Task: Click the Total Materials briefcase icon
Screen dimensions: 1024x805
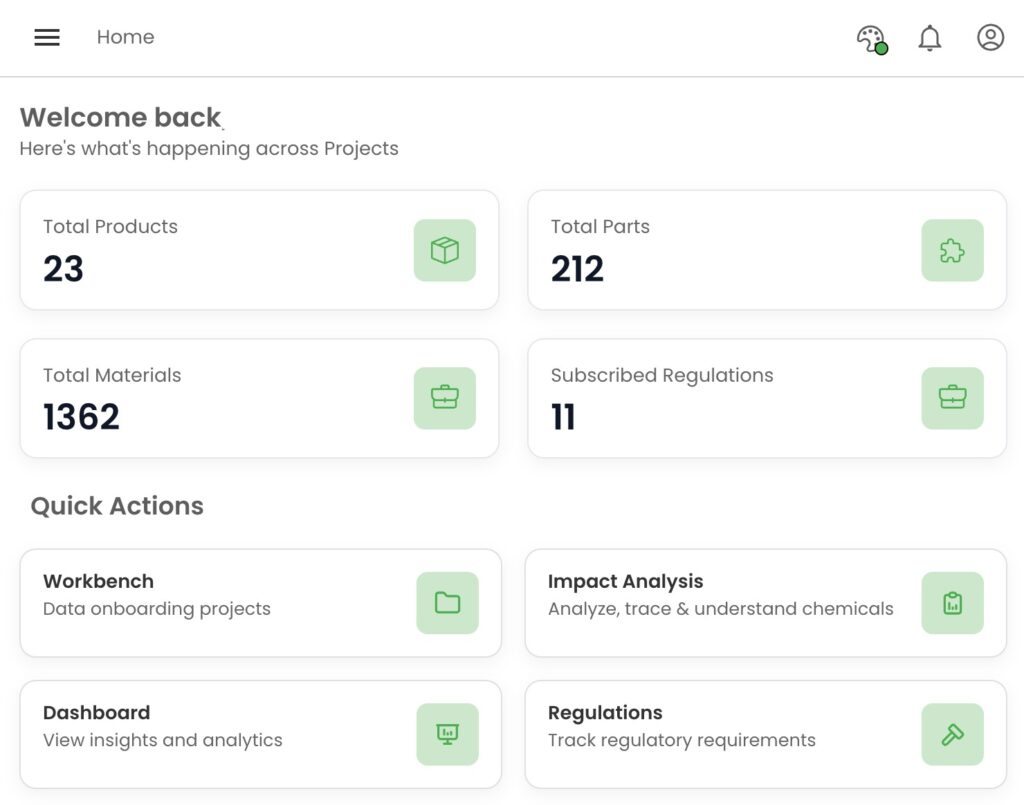Action: pyautogui.click(x=445, y=398)
